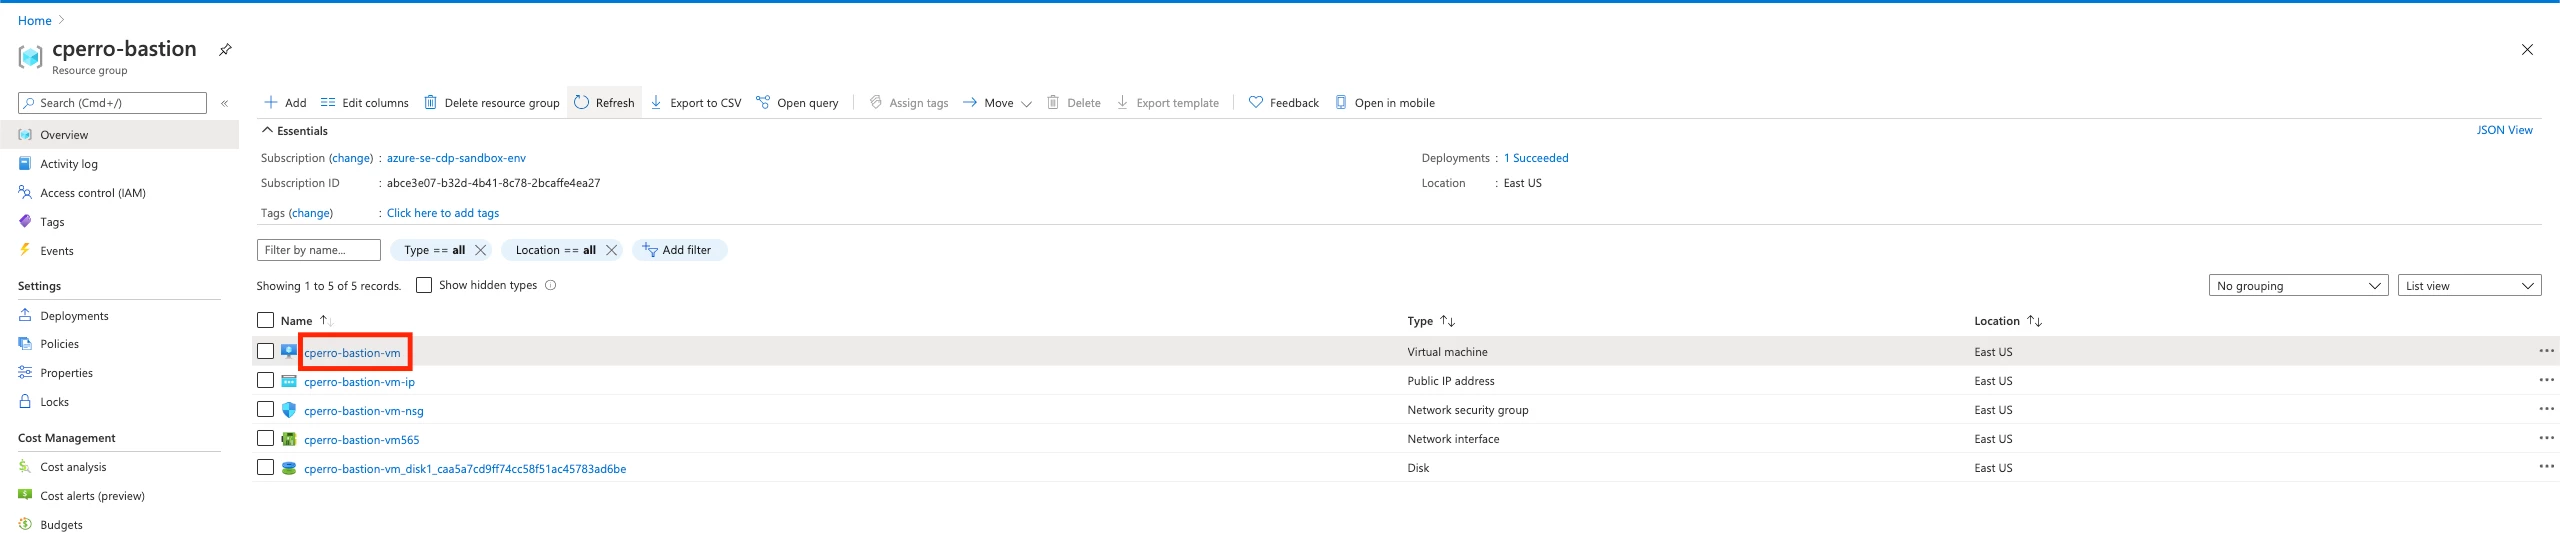This screenshot has height=533, width=2560.
Task: Remove the Type == all filter
Action: pos(480,250)
